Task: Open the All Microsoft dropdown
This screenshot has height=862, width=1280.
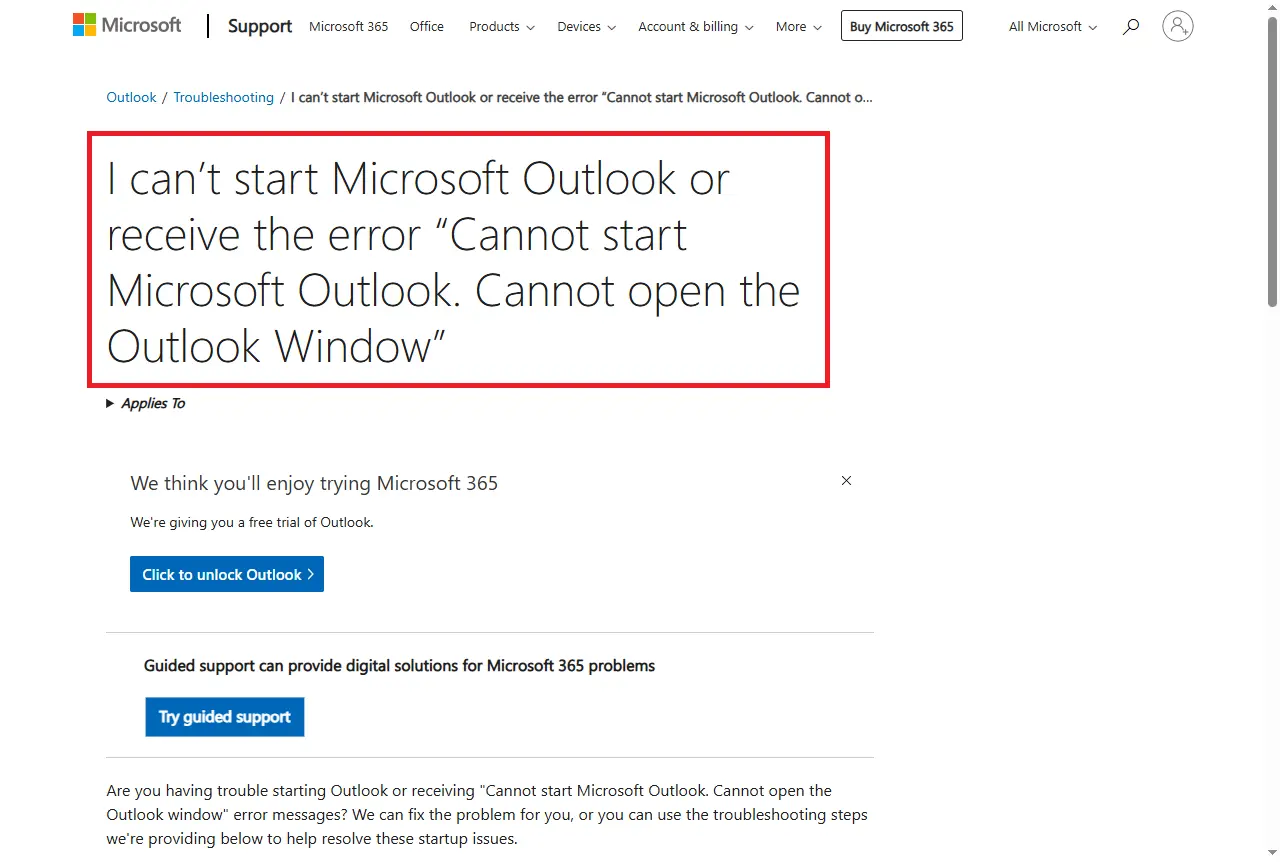Action: (x=1052, y=27)
